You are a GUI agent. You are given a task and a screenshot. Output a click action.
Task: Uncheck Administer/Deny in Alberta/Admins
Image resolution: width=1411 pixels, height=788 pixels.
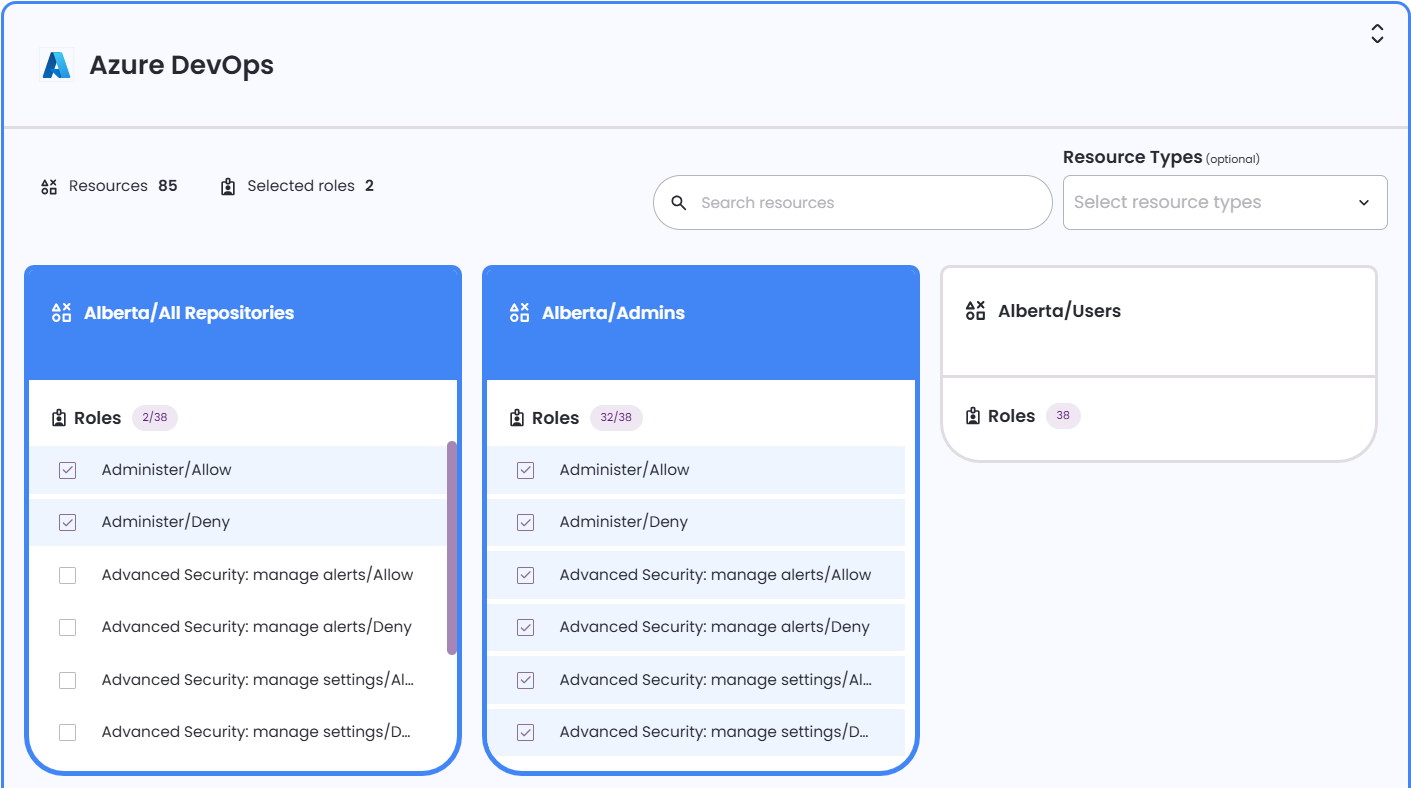525,522
